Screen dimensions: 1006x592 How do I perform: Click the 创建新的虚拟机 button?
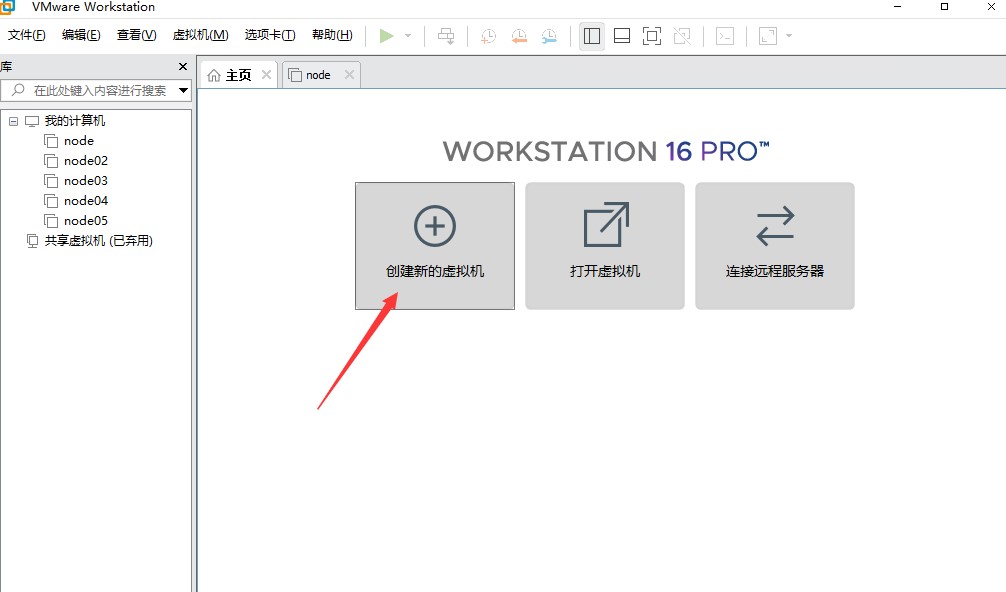pos(435,246)
